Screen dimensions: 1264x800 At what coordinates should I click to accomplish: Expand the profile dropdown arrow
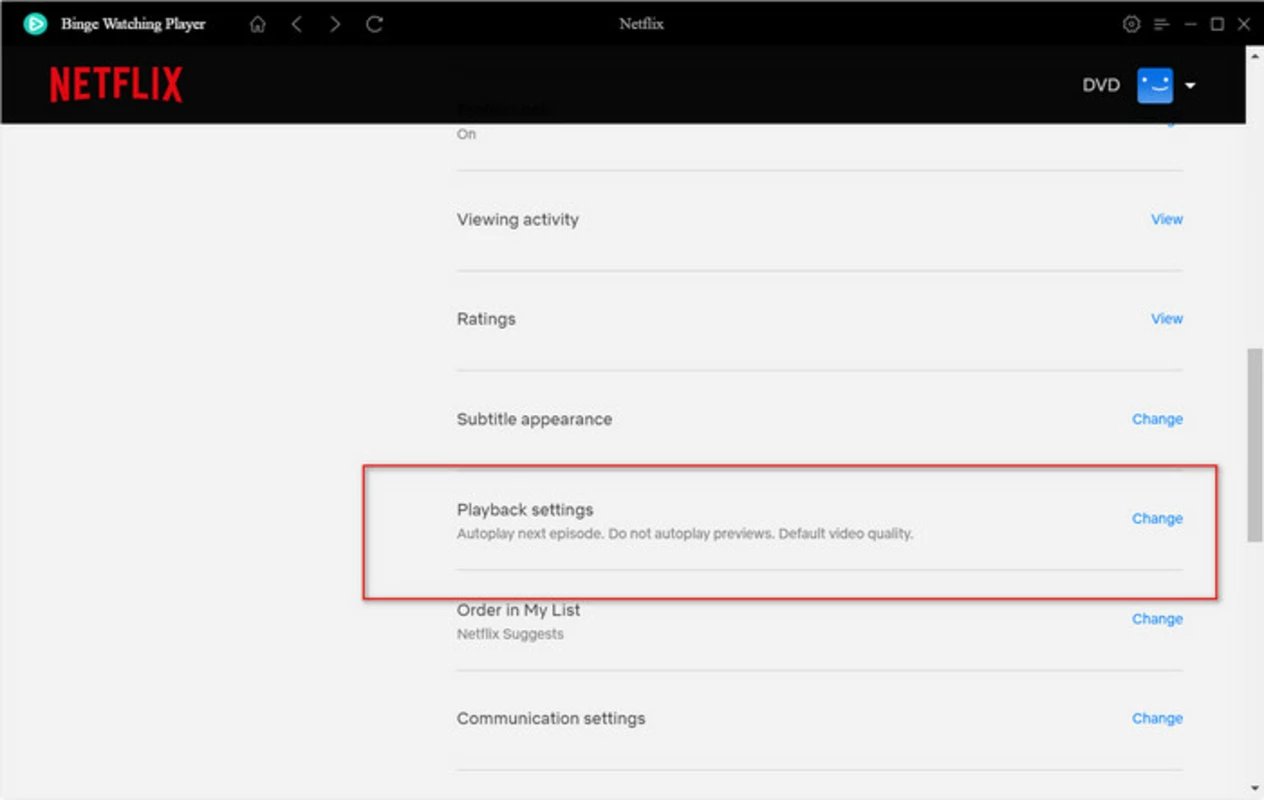(1190, 86)
